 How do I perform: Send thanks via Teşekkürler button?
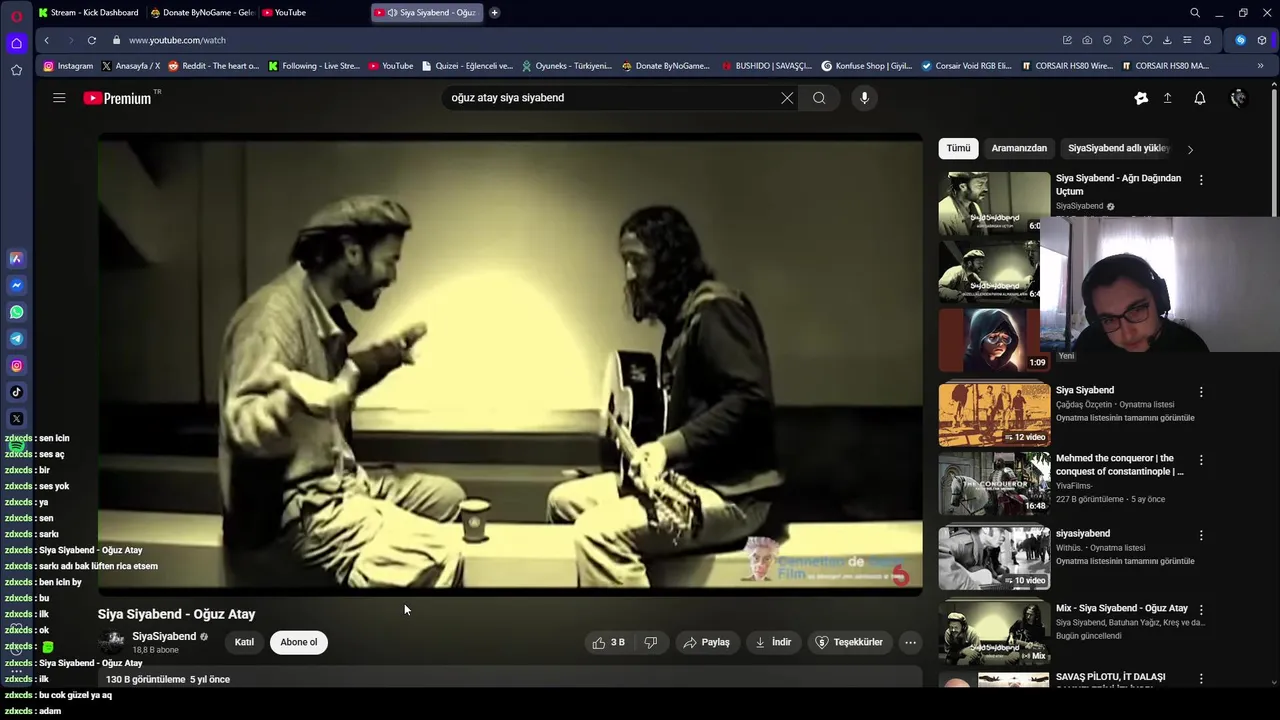pyautogui.click(x=849, y=642)
